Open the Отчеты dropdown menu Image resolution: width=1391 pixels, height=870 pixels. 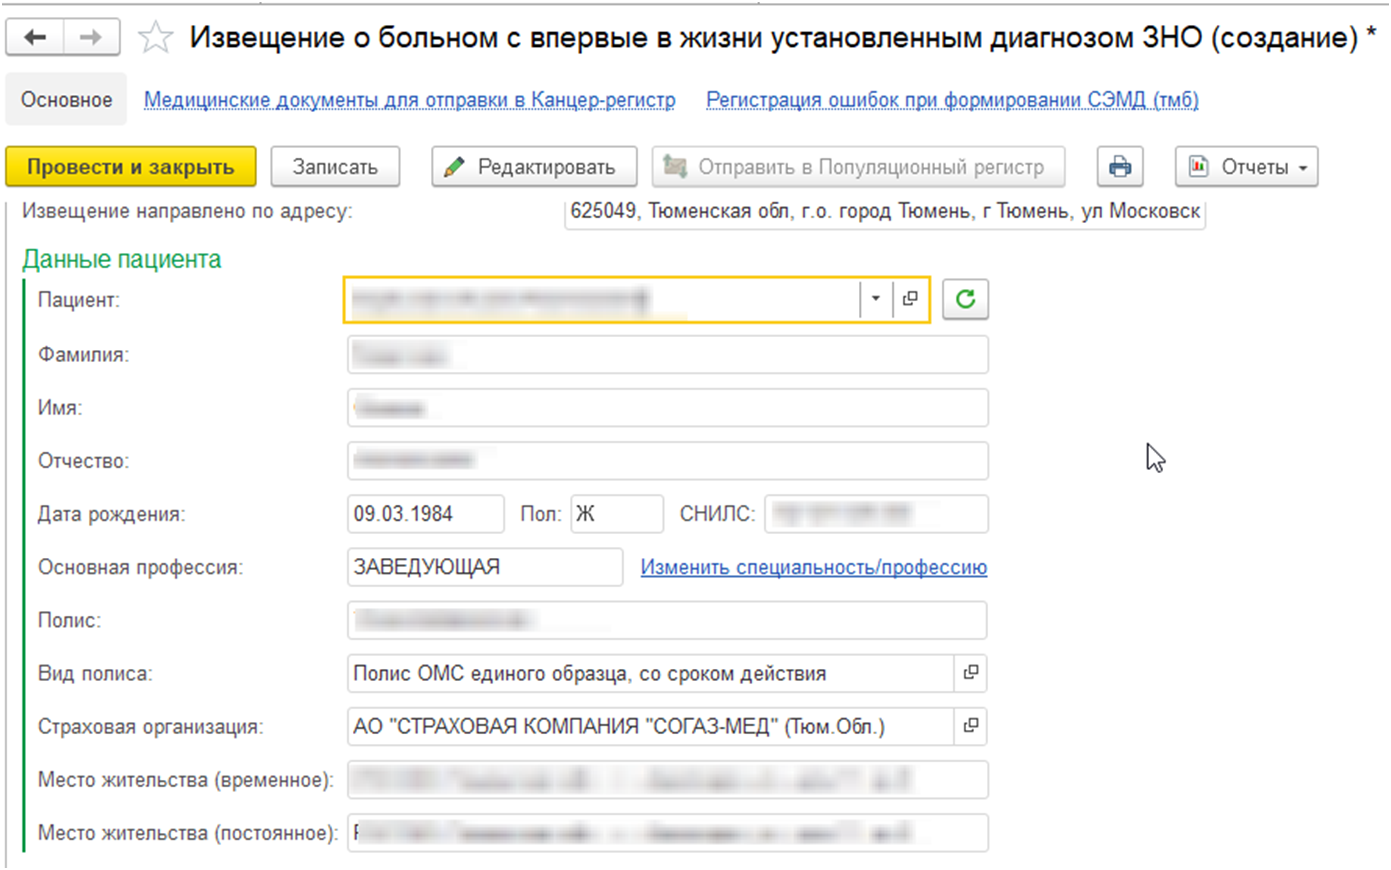[1246, 167]
